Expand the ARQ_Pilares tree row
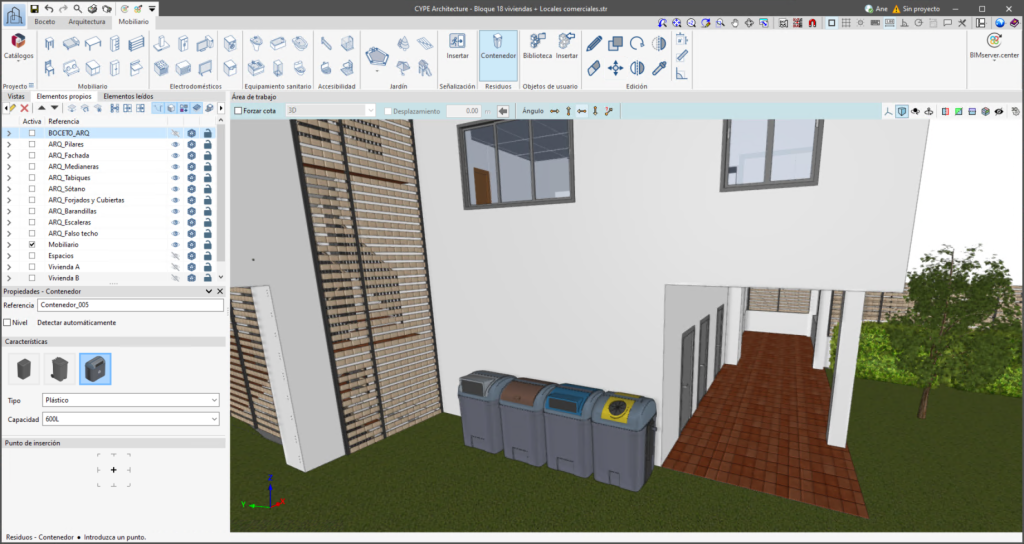The image size is (1024, 544). point(9,144)
